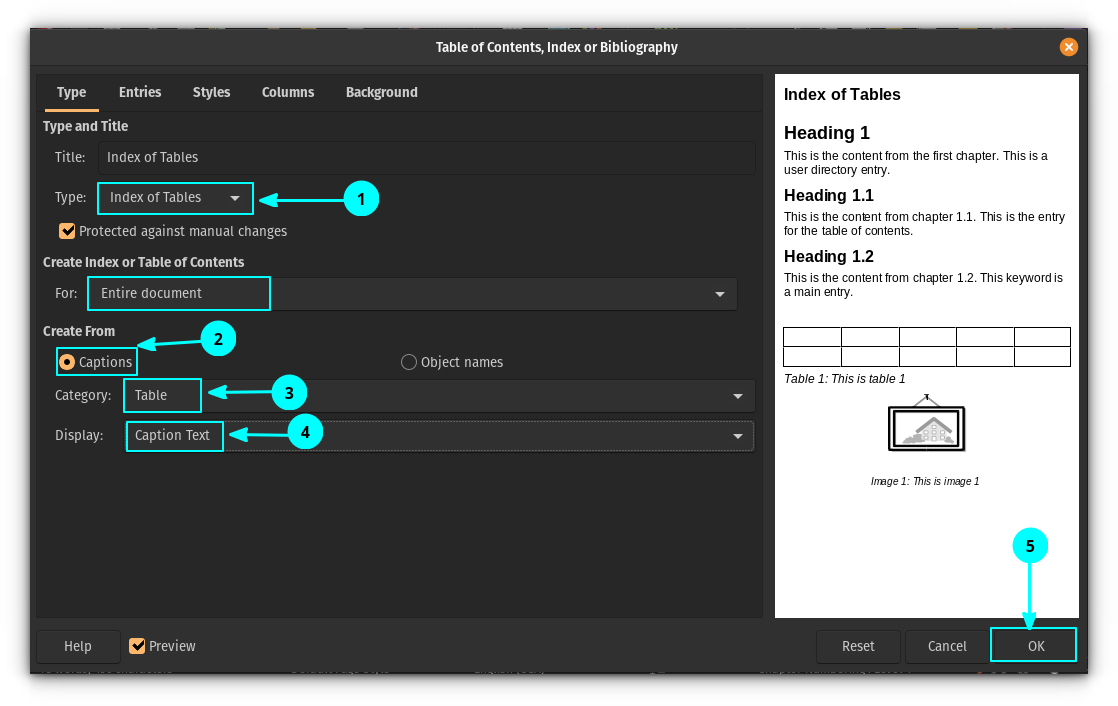Uncheck Protected against manual changes

[x=67, y=231]
